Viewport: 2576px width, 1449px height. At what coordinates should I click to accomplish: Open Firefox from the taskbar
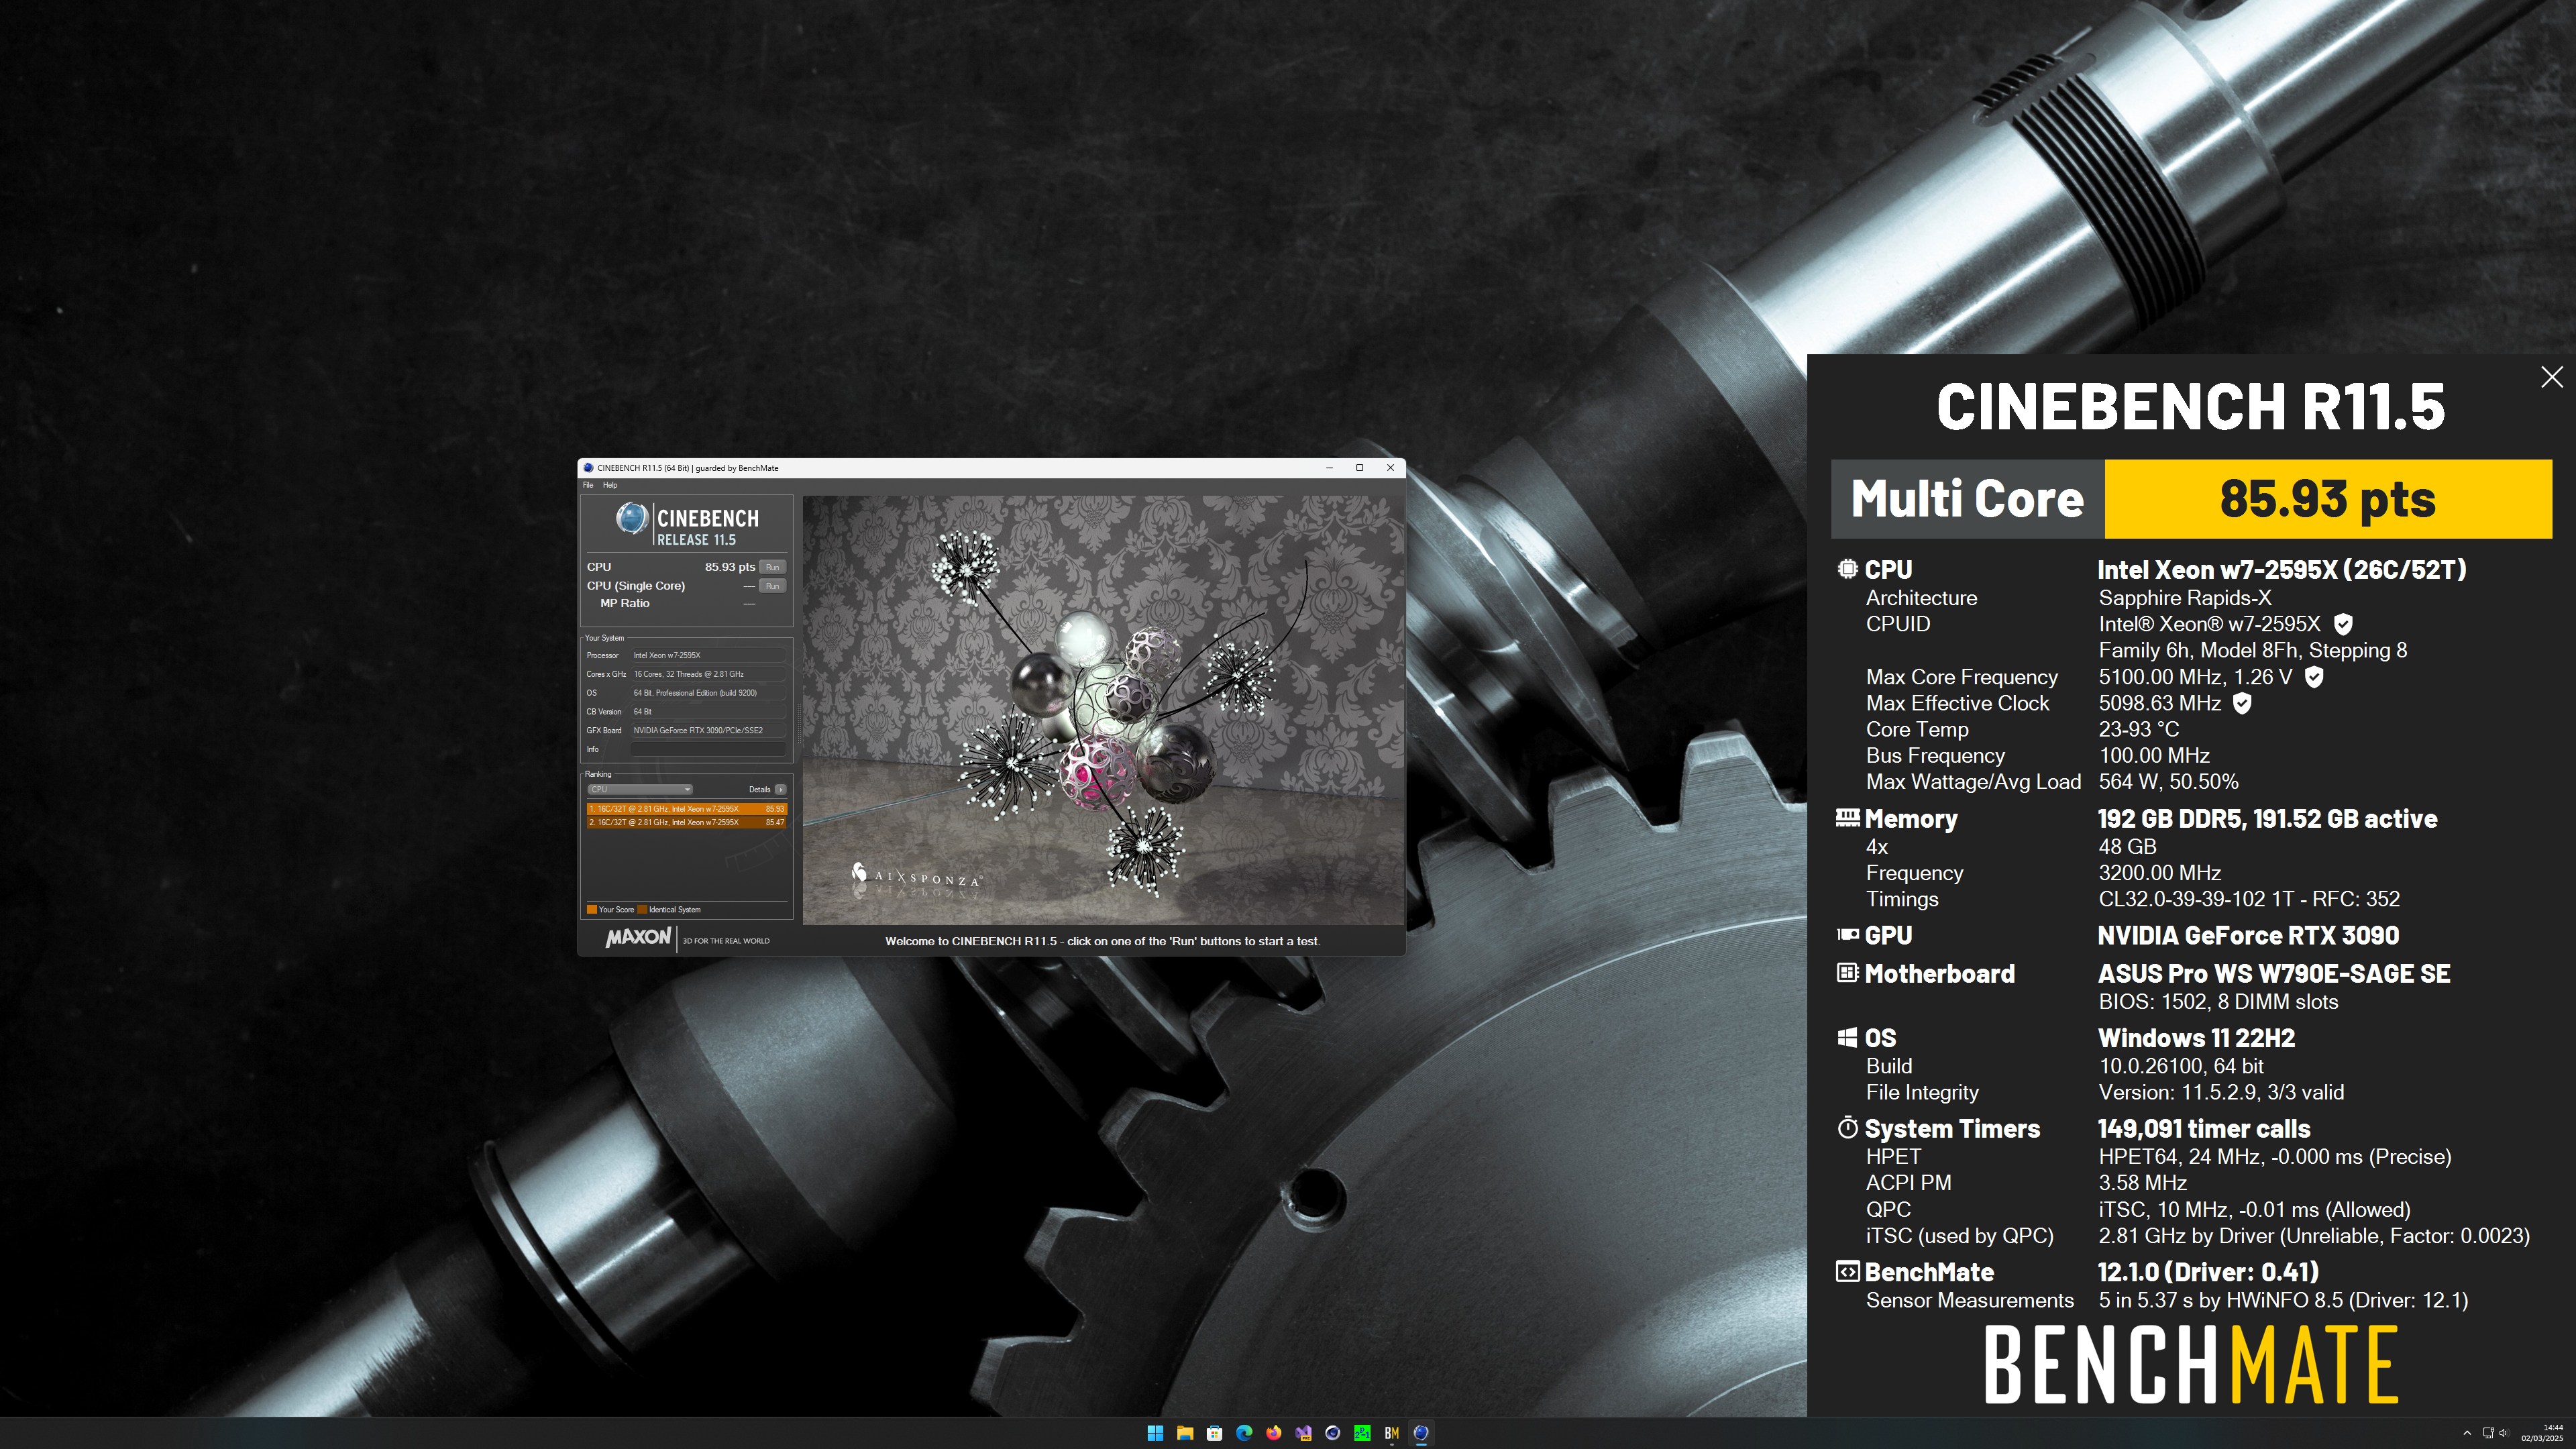(x=1273, y=1432)
